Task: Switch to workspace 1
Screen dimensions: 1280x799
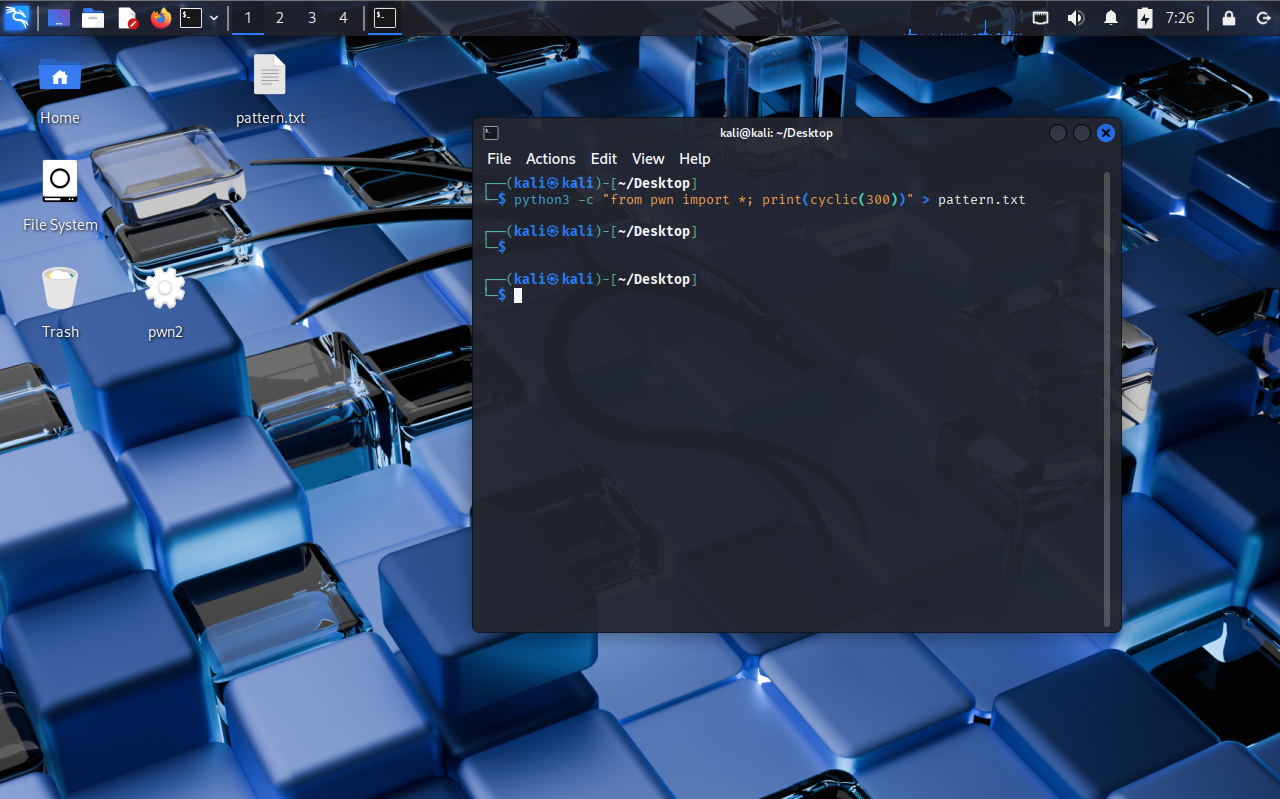Action: pyautogui.click(x=248, y=18)
